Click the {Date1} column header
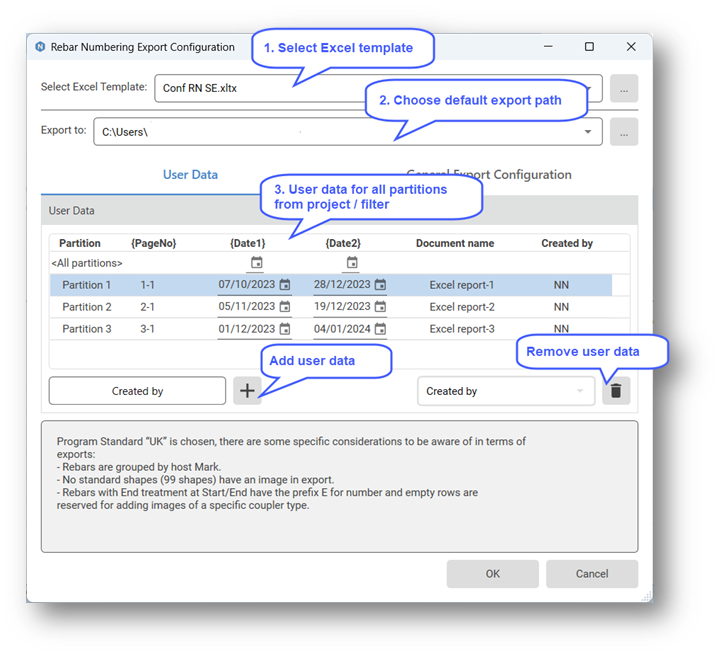This screenshot has height=655, width=723. [248, 243]
